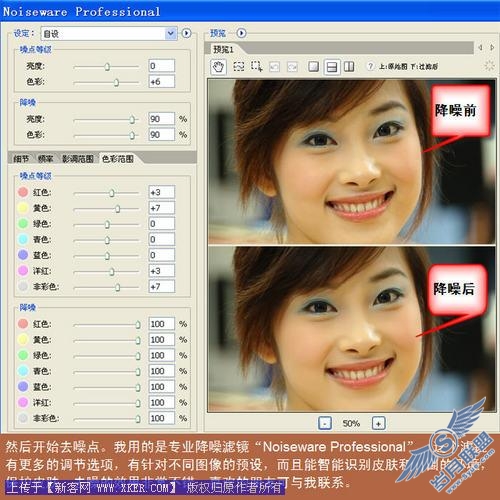This screenshot has height=500, width=500.
Task: Zoom out with the minus button
Action: (325, 423)
